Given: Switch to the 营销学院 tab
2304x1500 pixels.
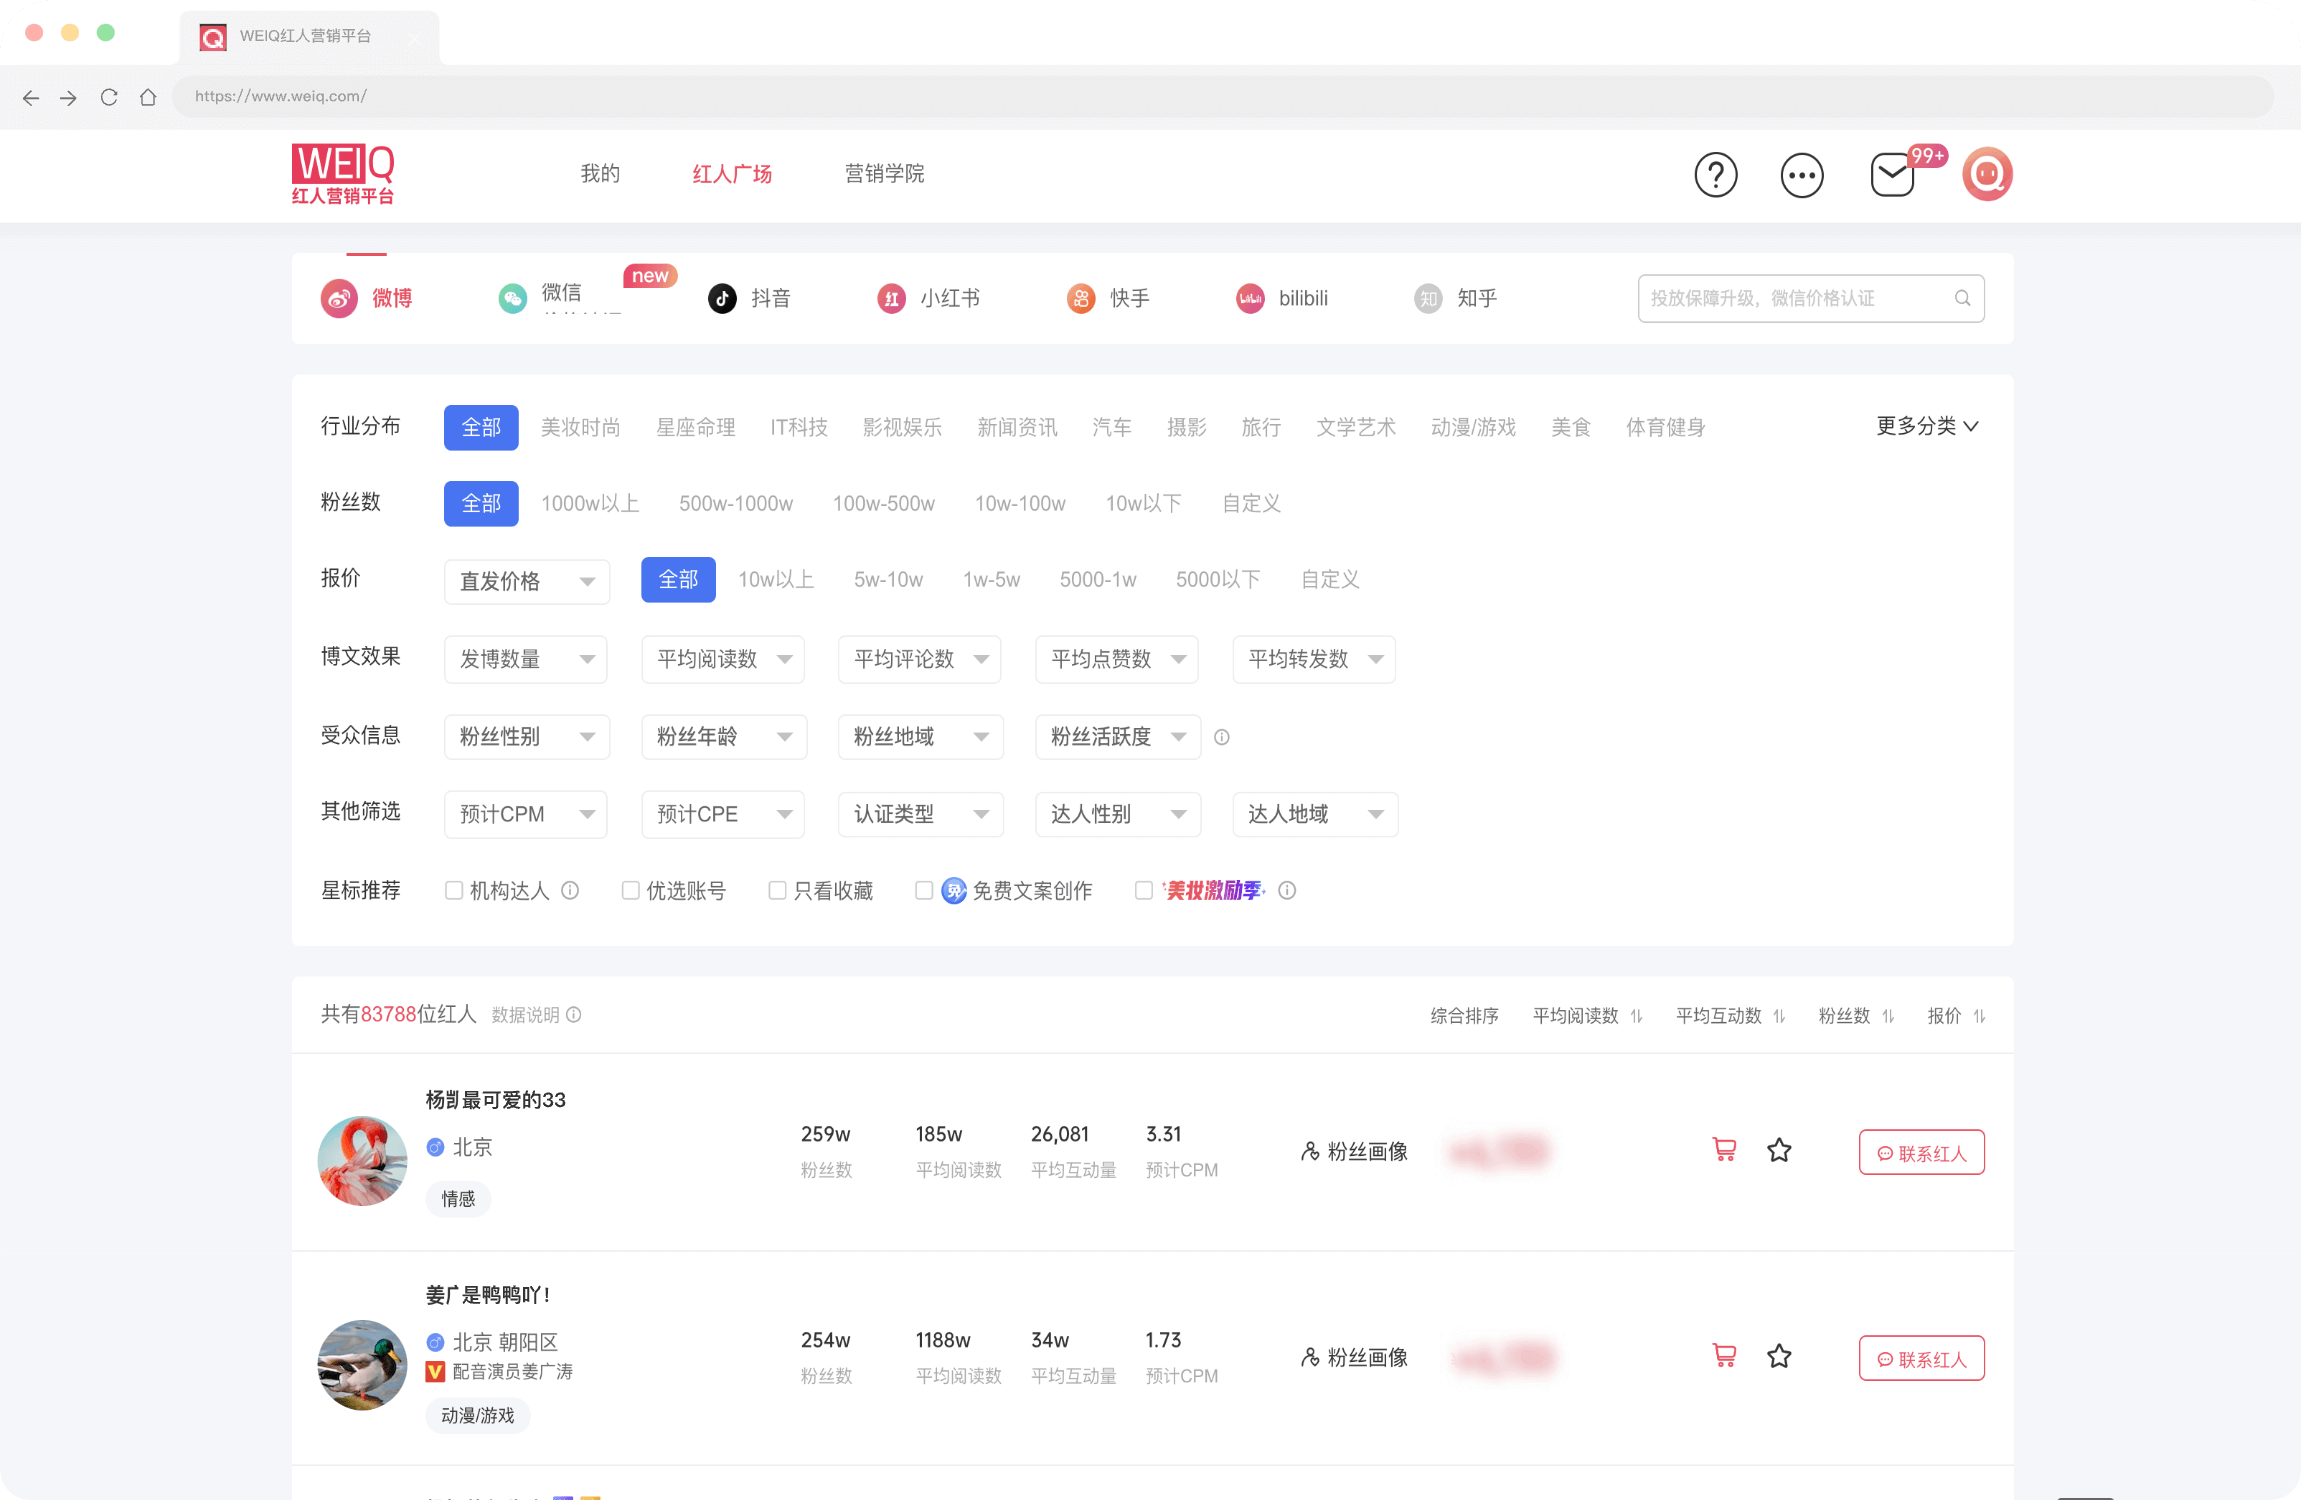Looking at the screenshot, I should pos(884,174).
